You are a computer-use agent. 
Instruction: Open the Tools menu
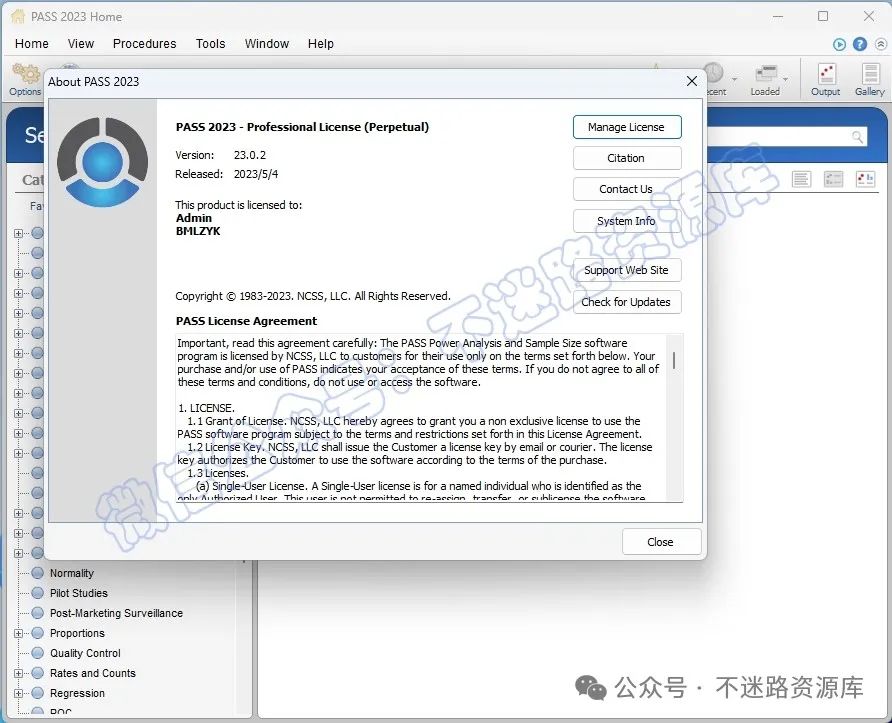coord(210,44)
